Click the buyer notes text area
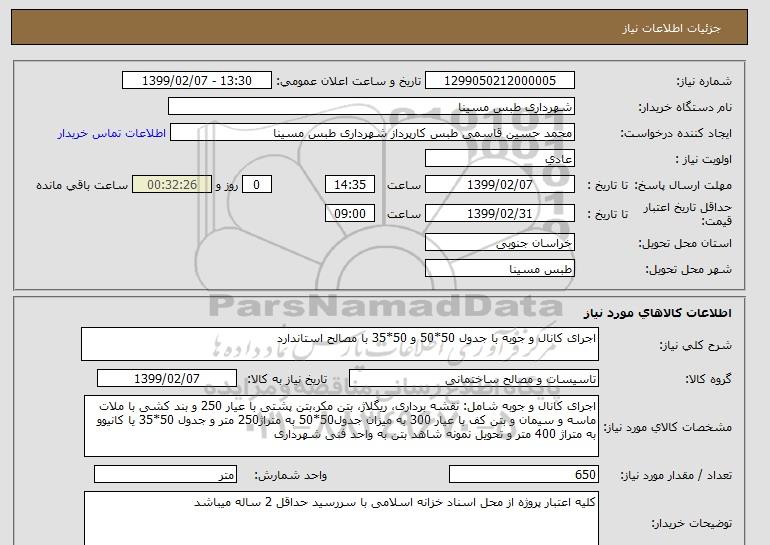Screen dimensions: 770x545 coord(341,518)
